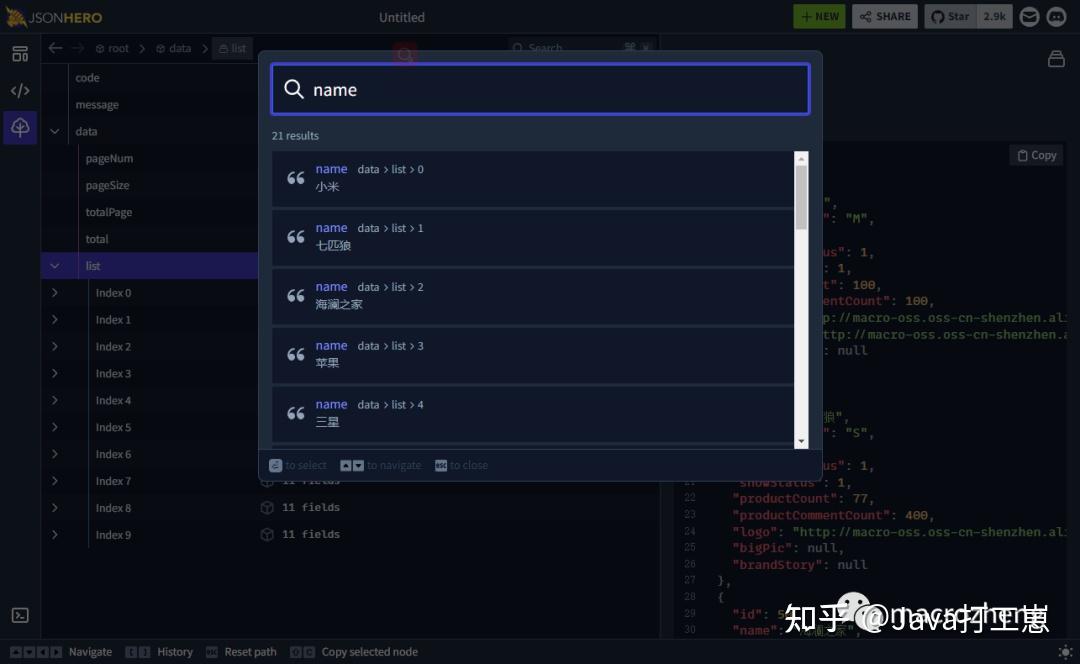Viewport: 1080px width, 664px height.
Task: Click the print icon above the JSON preview
Action: (1056, 59)
